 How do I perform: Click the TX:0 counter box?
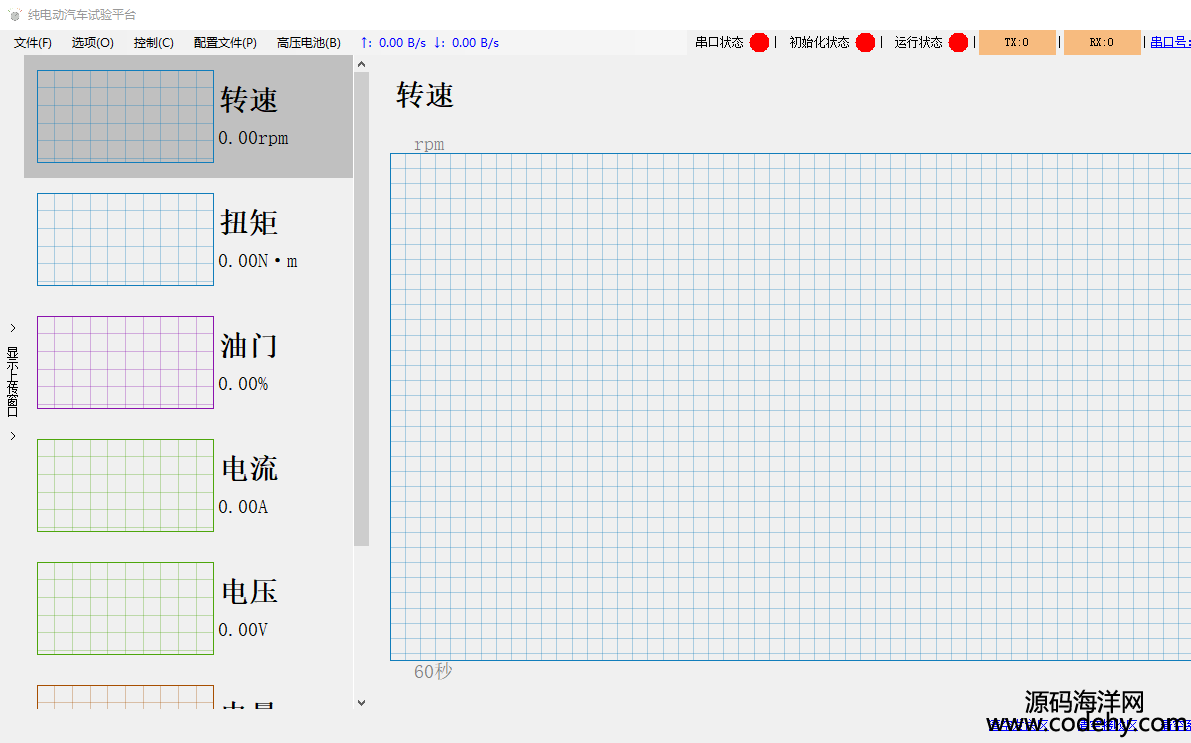pos(1017,43)
